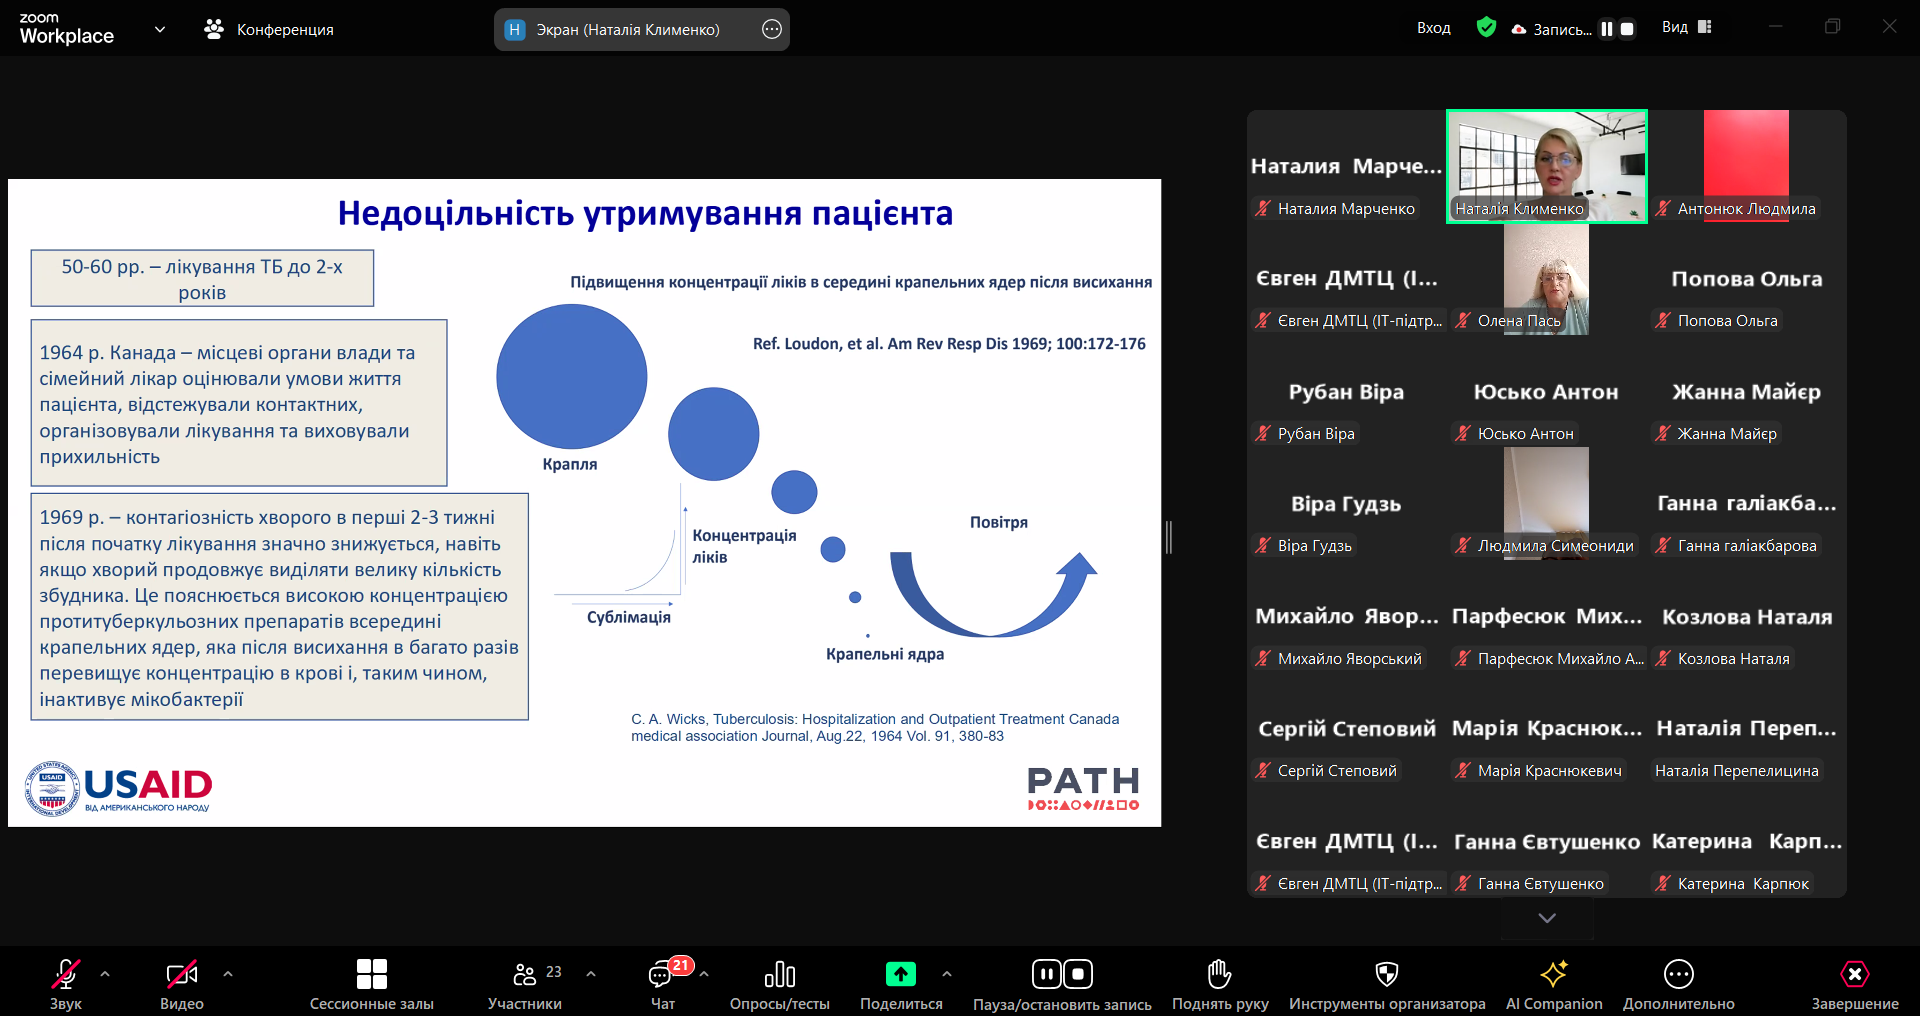Click the green Share screen (Поделиться) button
Viewport: 1920px width, 1016px height.
click(900, 974)
